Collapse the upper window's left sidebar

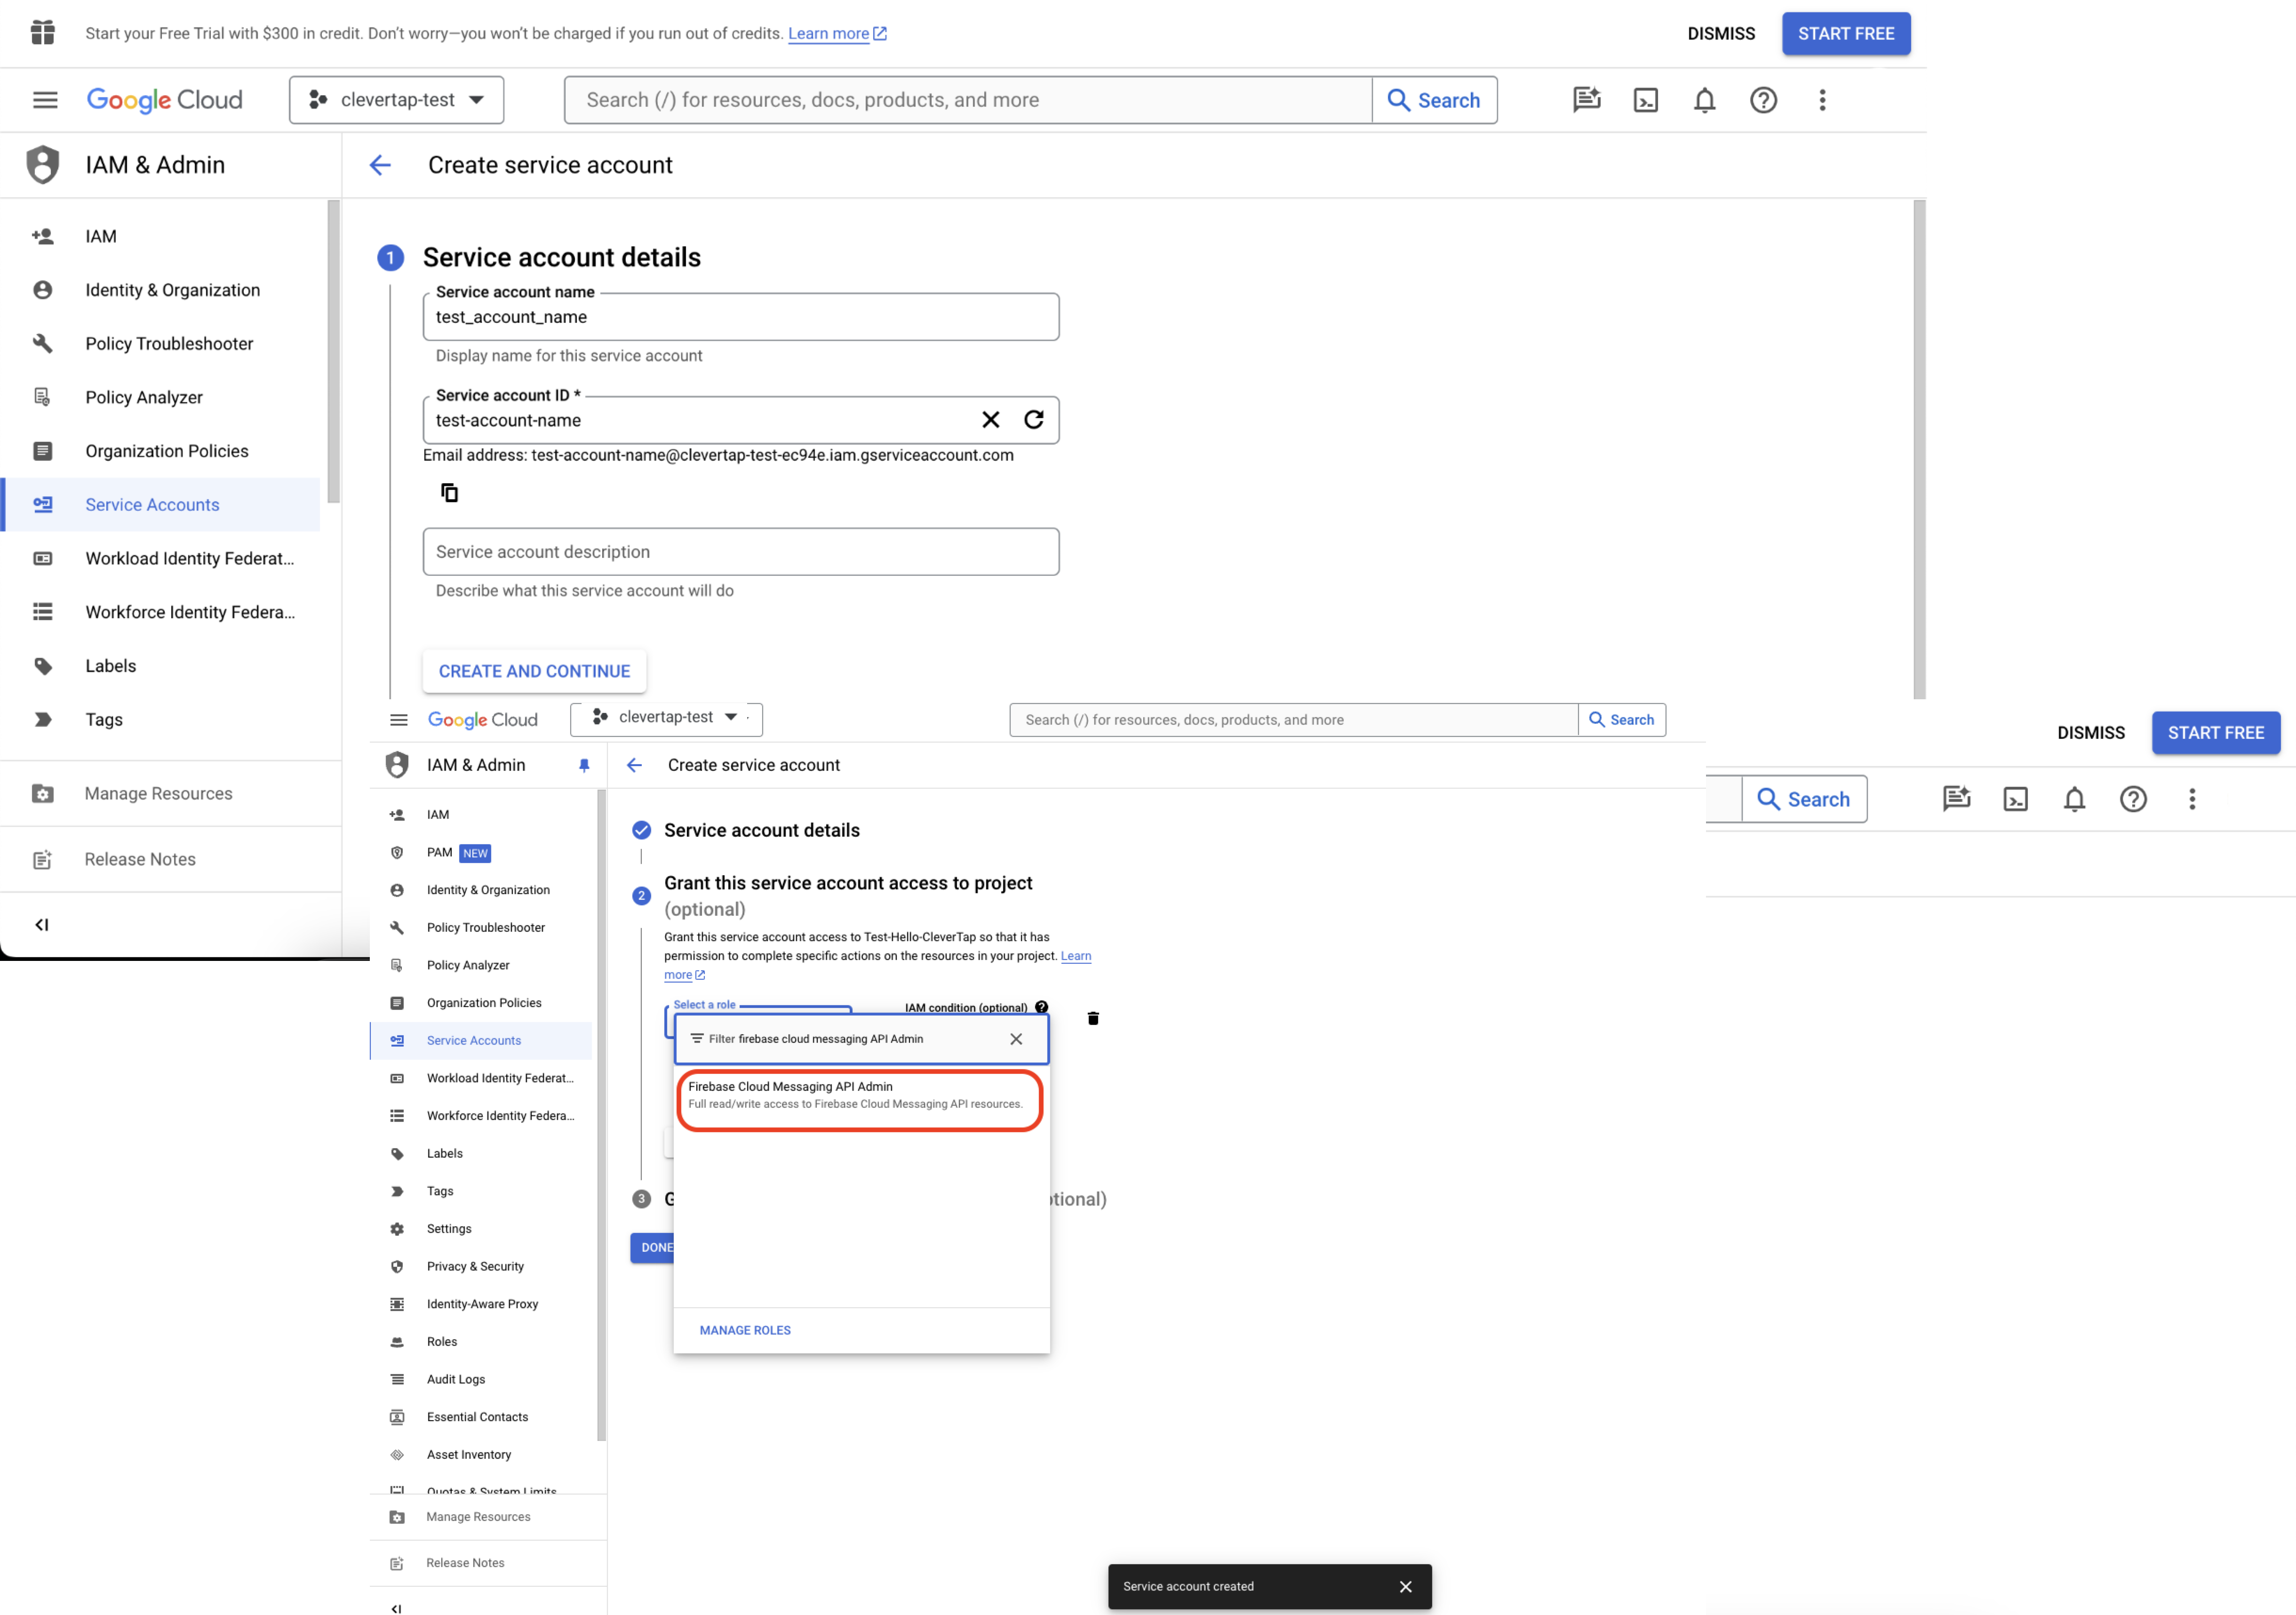42,925
